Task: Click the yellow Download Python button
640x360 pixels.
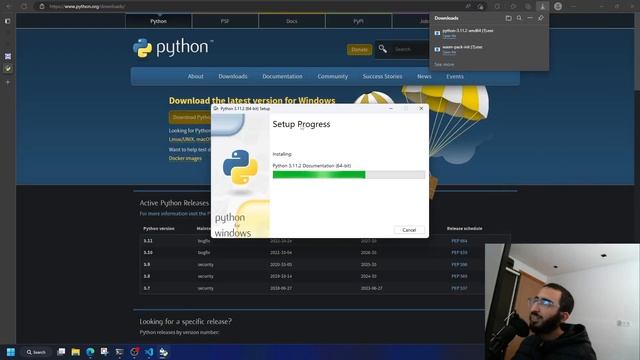Action: (x=190, y=117)
